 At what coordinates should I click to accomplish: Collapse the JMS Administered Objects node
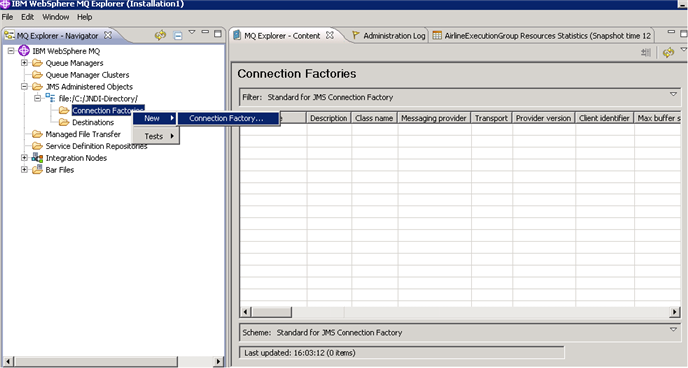pos(25,86)
